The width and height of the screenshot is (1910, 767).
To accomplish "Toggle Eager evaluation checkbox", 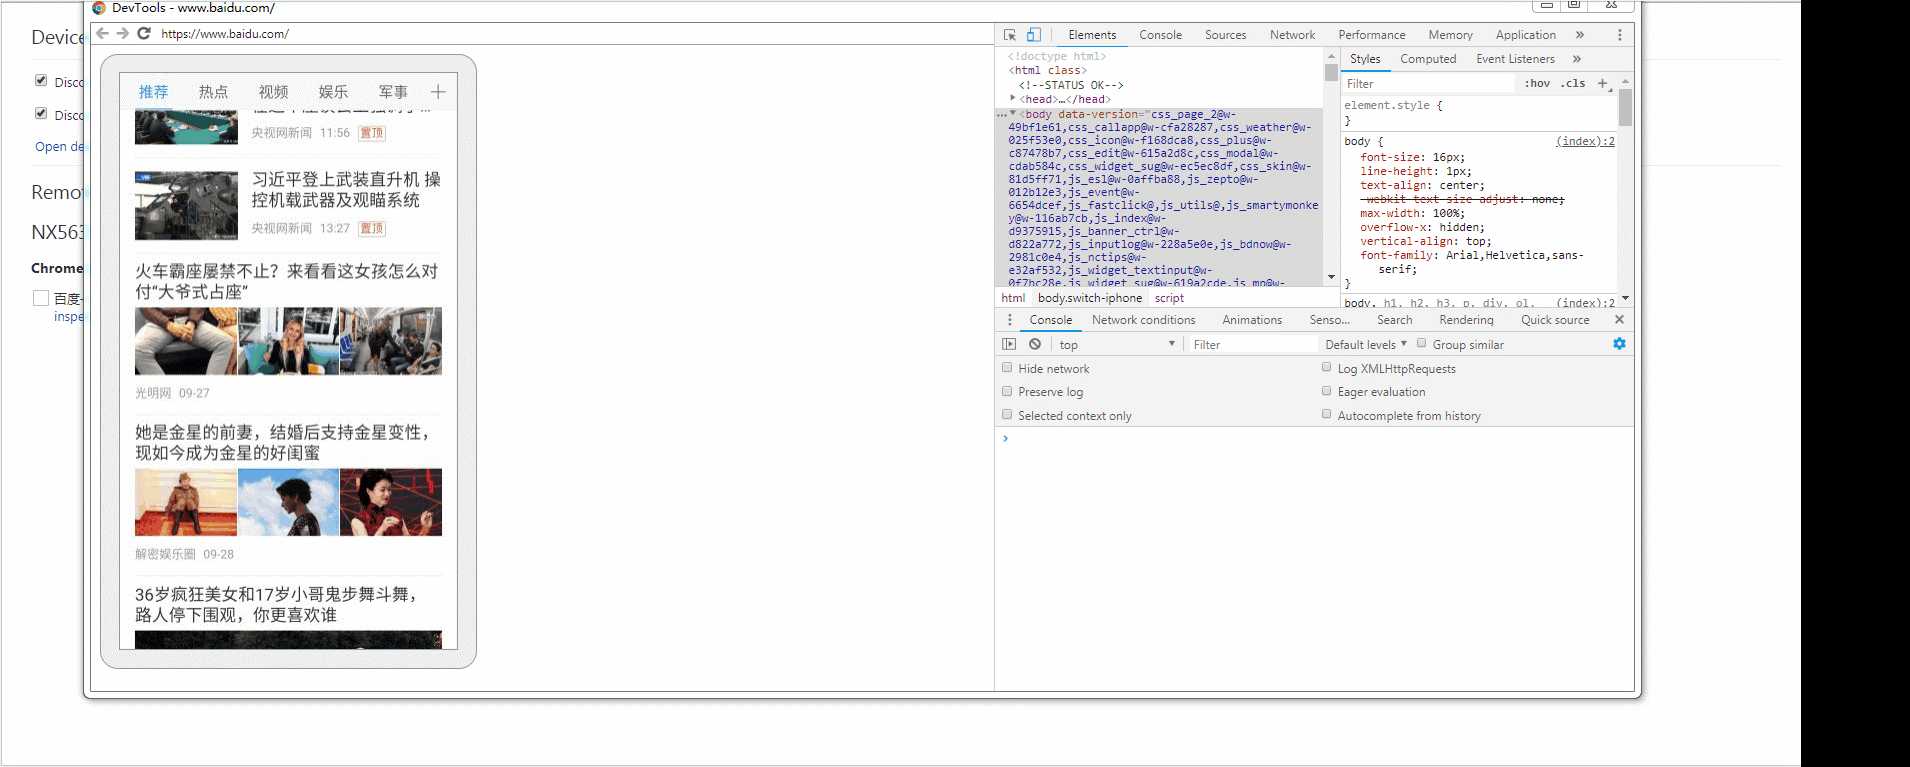I will tap(1327, 391).
